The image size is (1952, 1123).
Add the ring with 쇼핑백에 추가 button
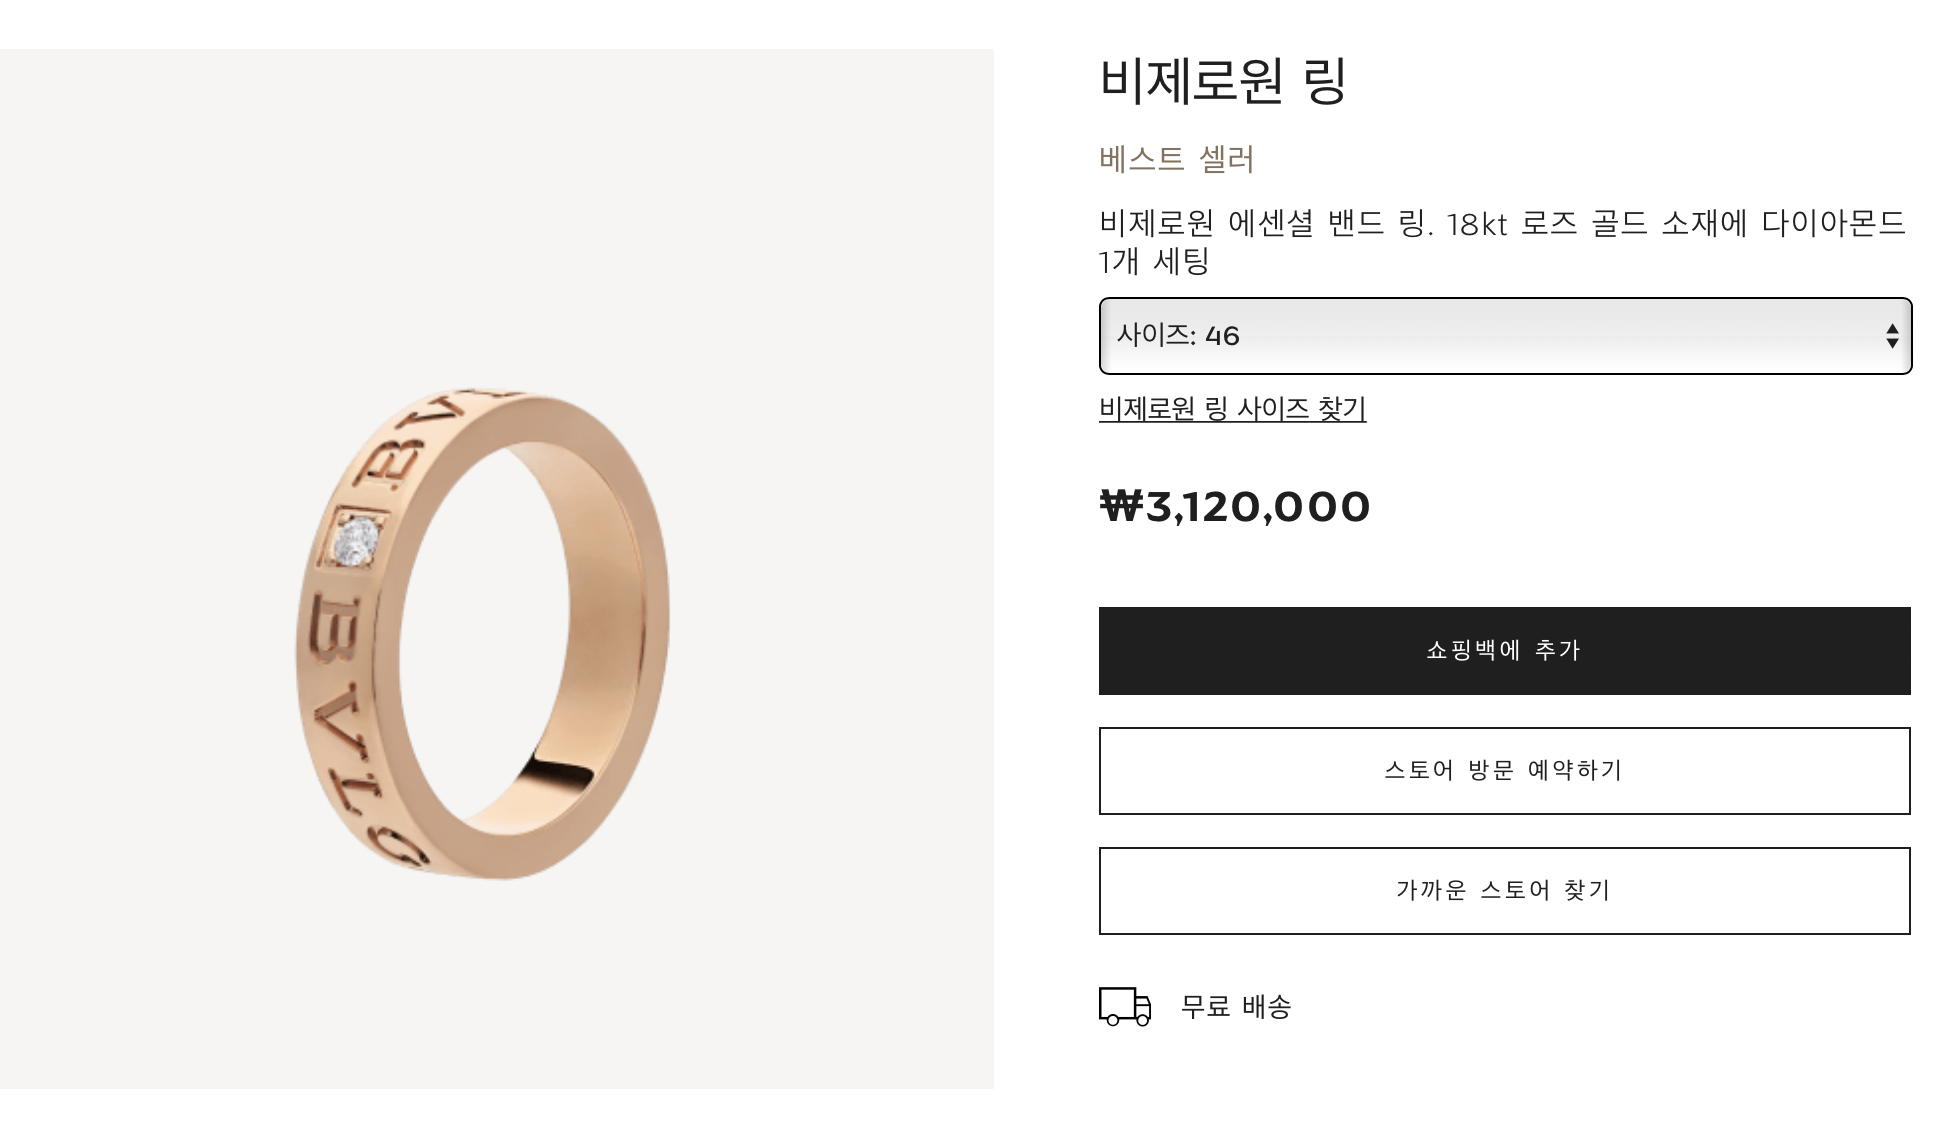coord(1504,651)
